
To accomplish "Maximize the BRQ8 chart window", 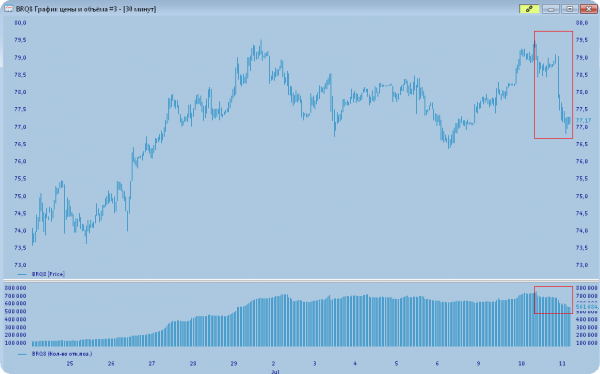I will click(570, 9).
